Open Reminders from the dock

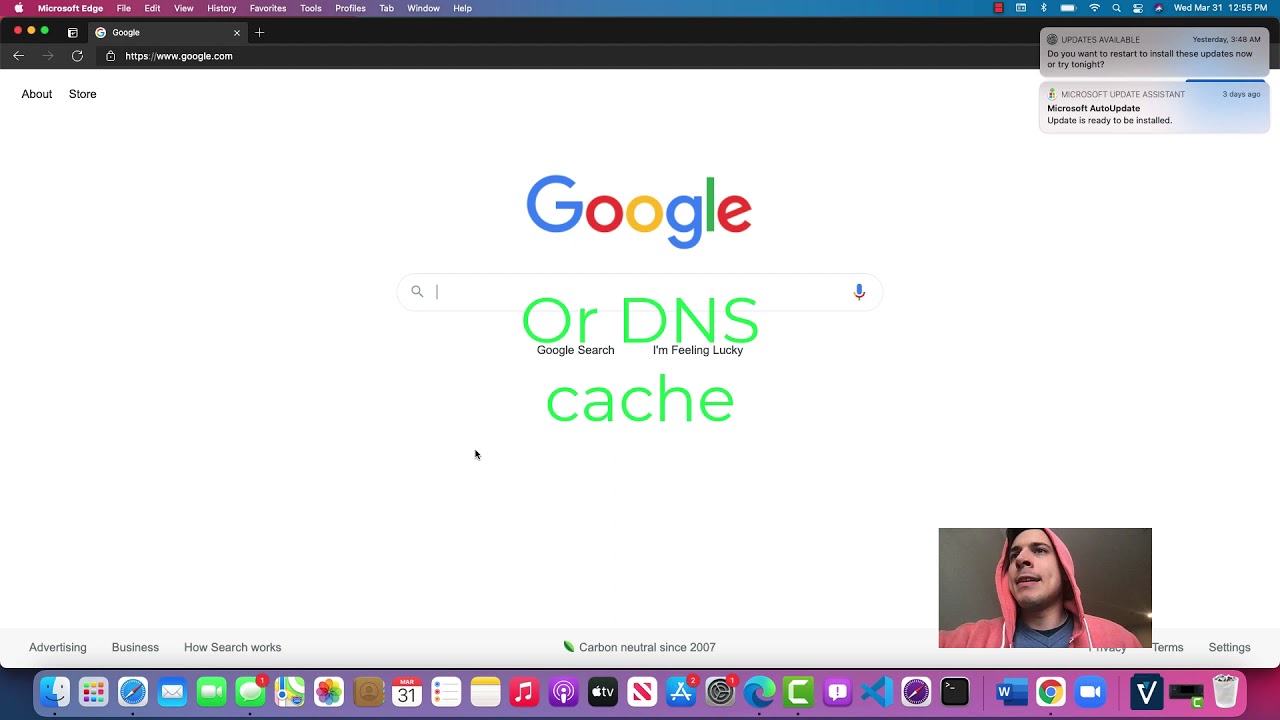click(446, 691)
